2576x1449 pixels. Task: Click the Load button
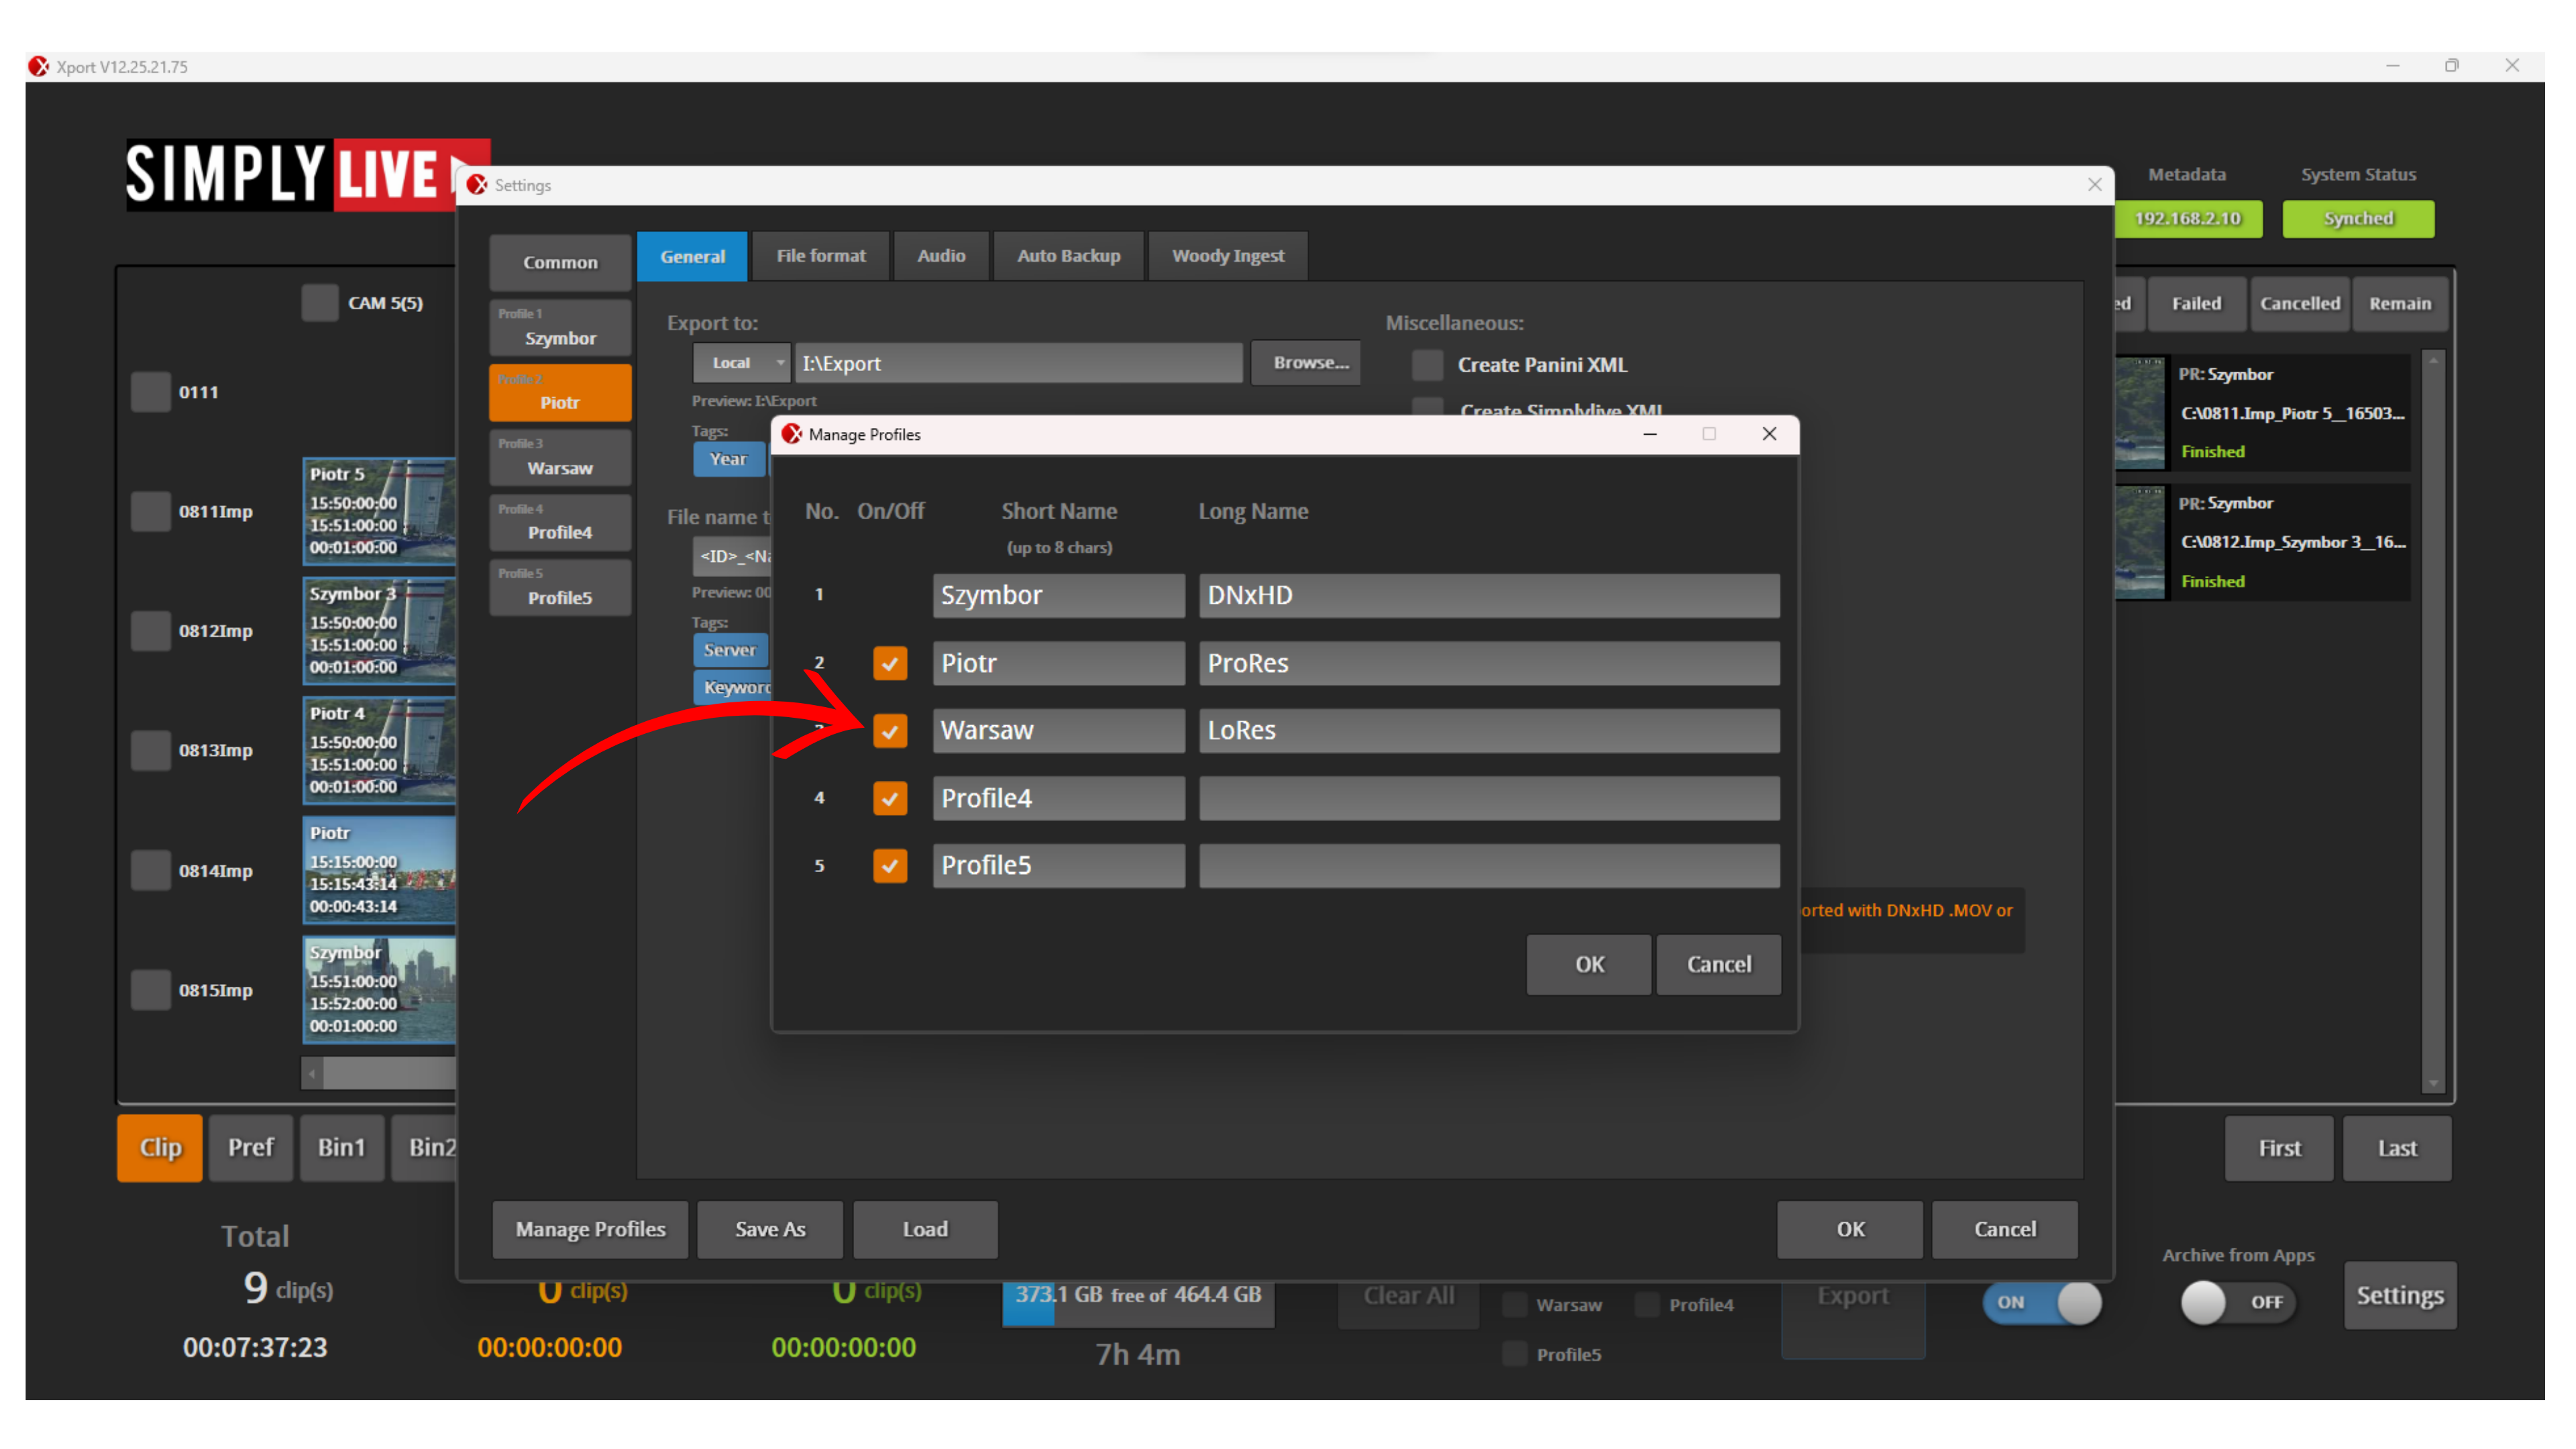click(x=925, y=1229)
